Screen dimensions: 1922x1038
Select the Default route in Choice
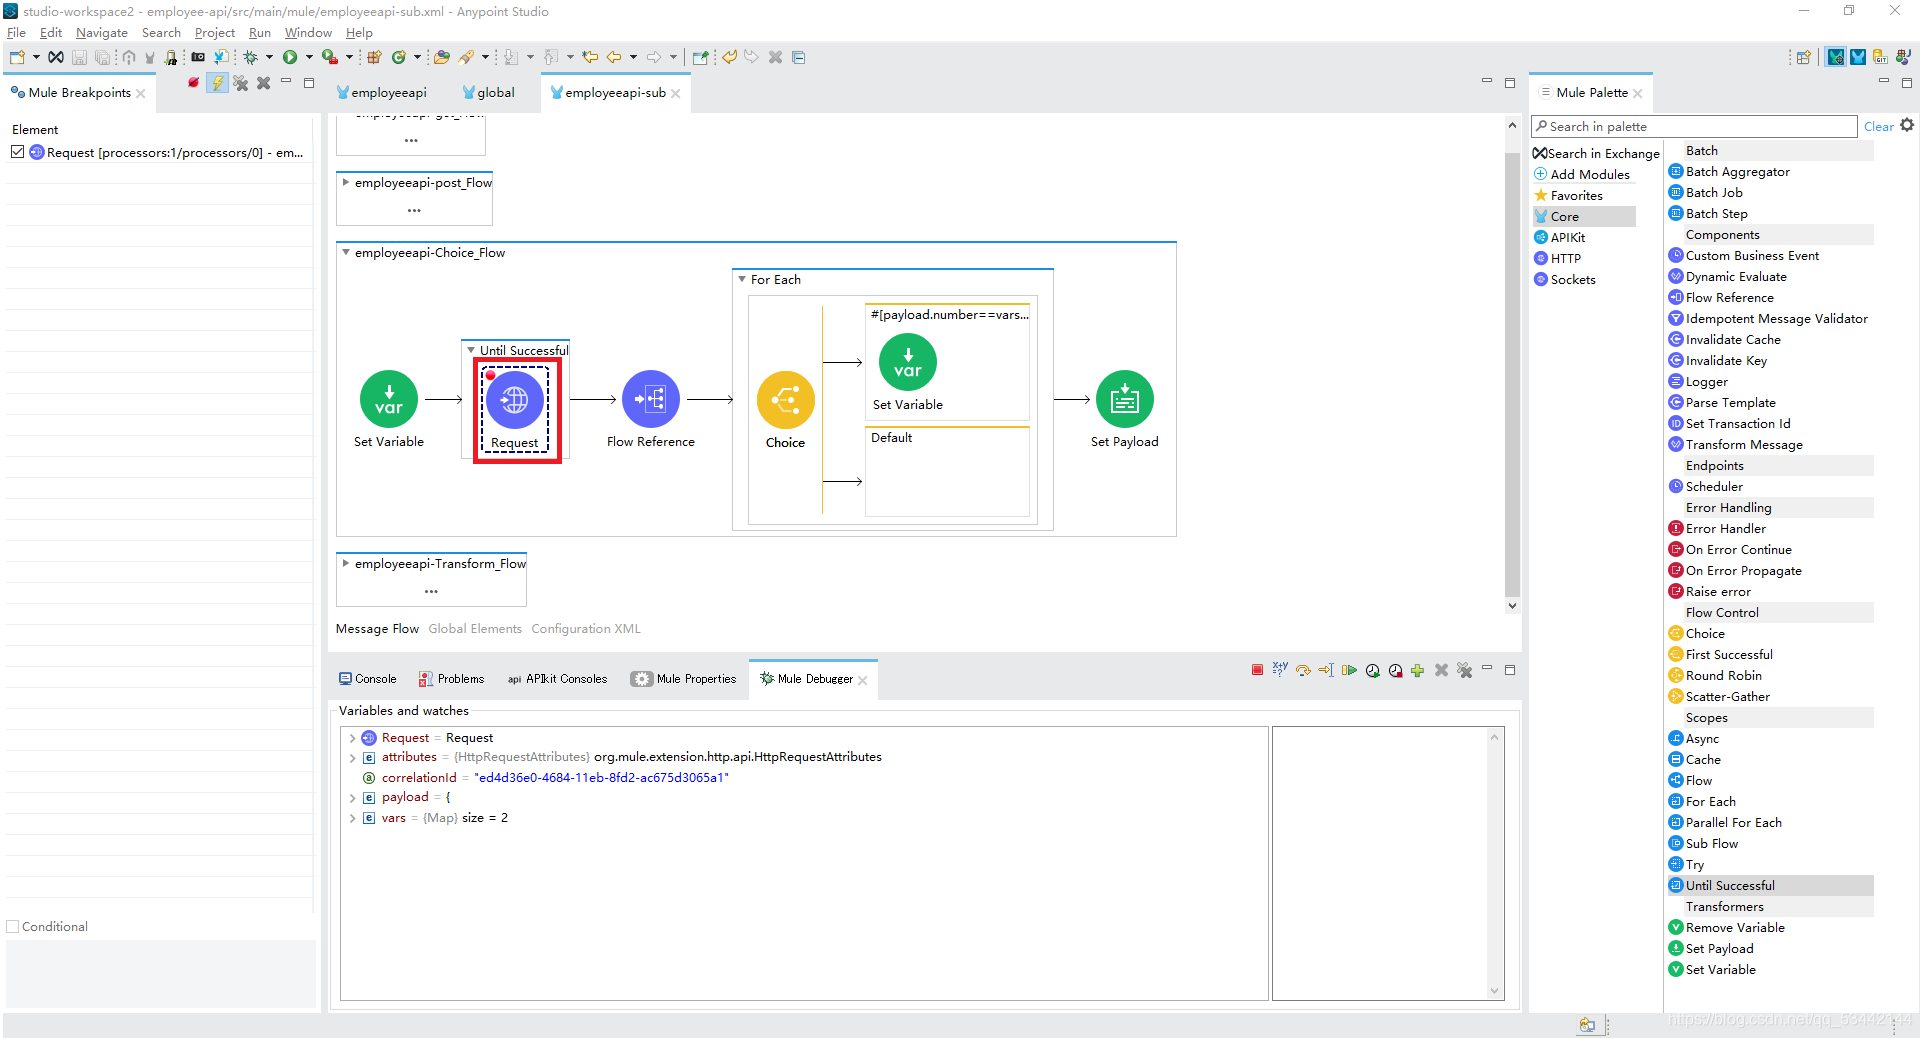pyautogui.click(x=947, y=472)
